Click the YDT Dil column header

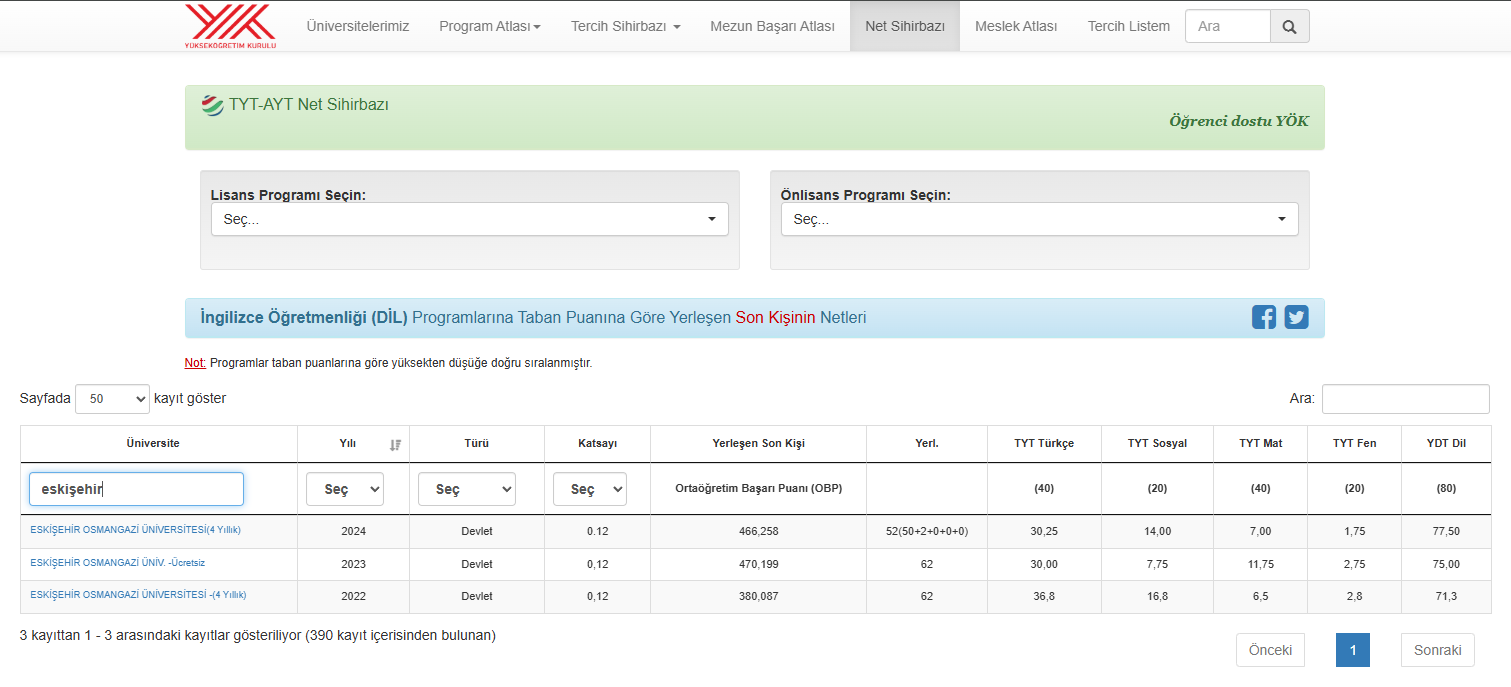pyautogui.click(x=1446, y=443)
